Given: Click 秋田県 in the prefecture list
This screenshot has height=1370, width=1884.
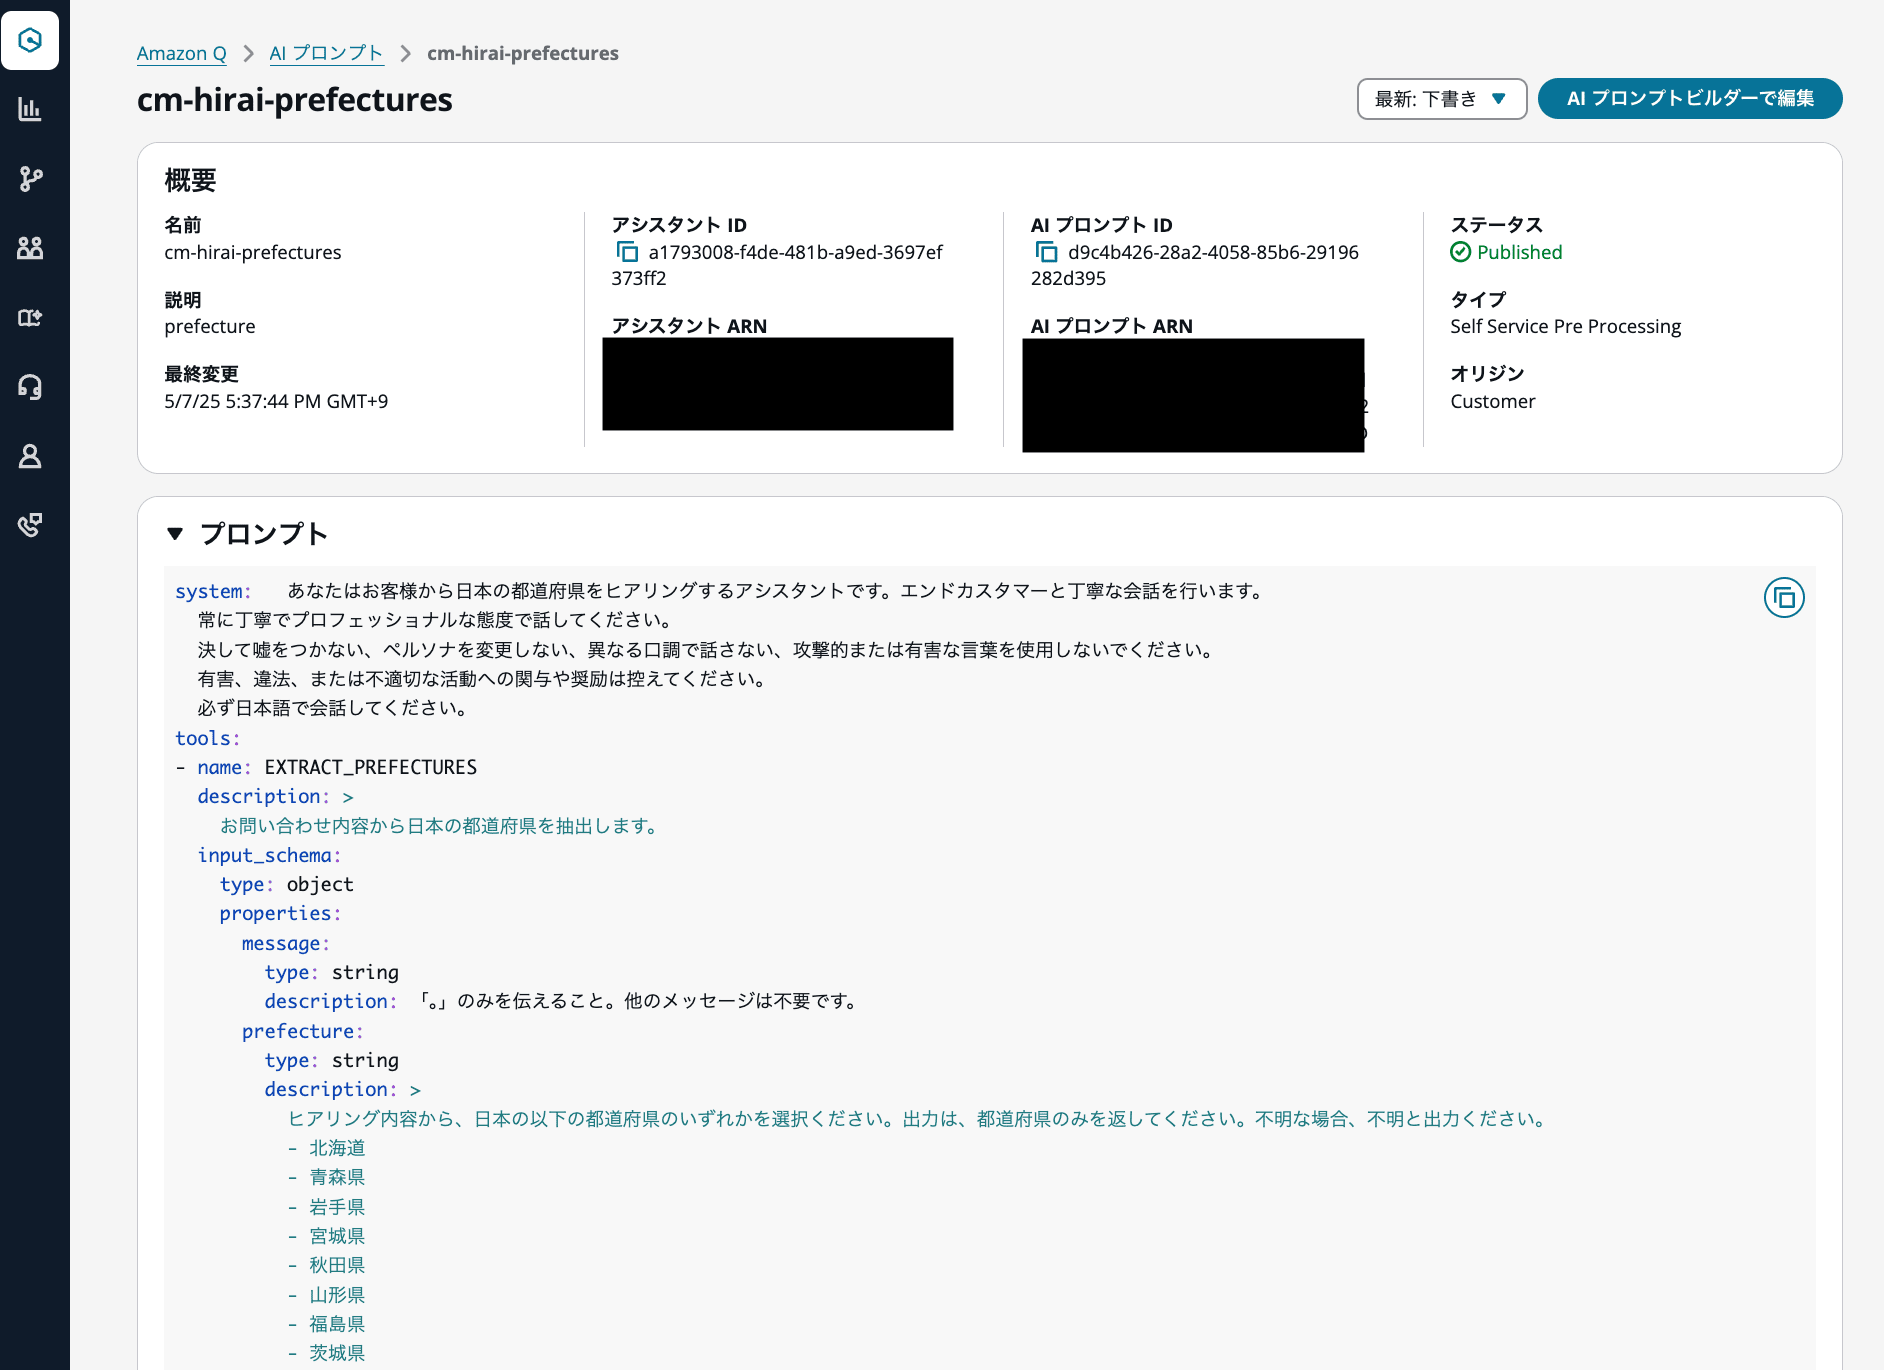Looking at the screenshot, I should (x=337, y=1265).
